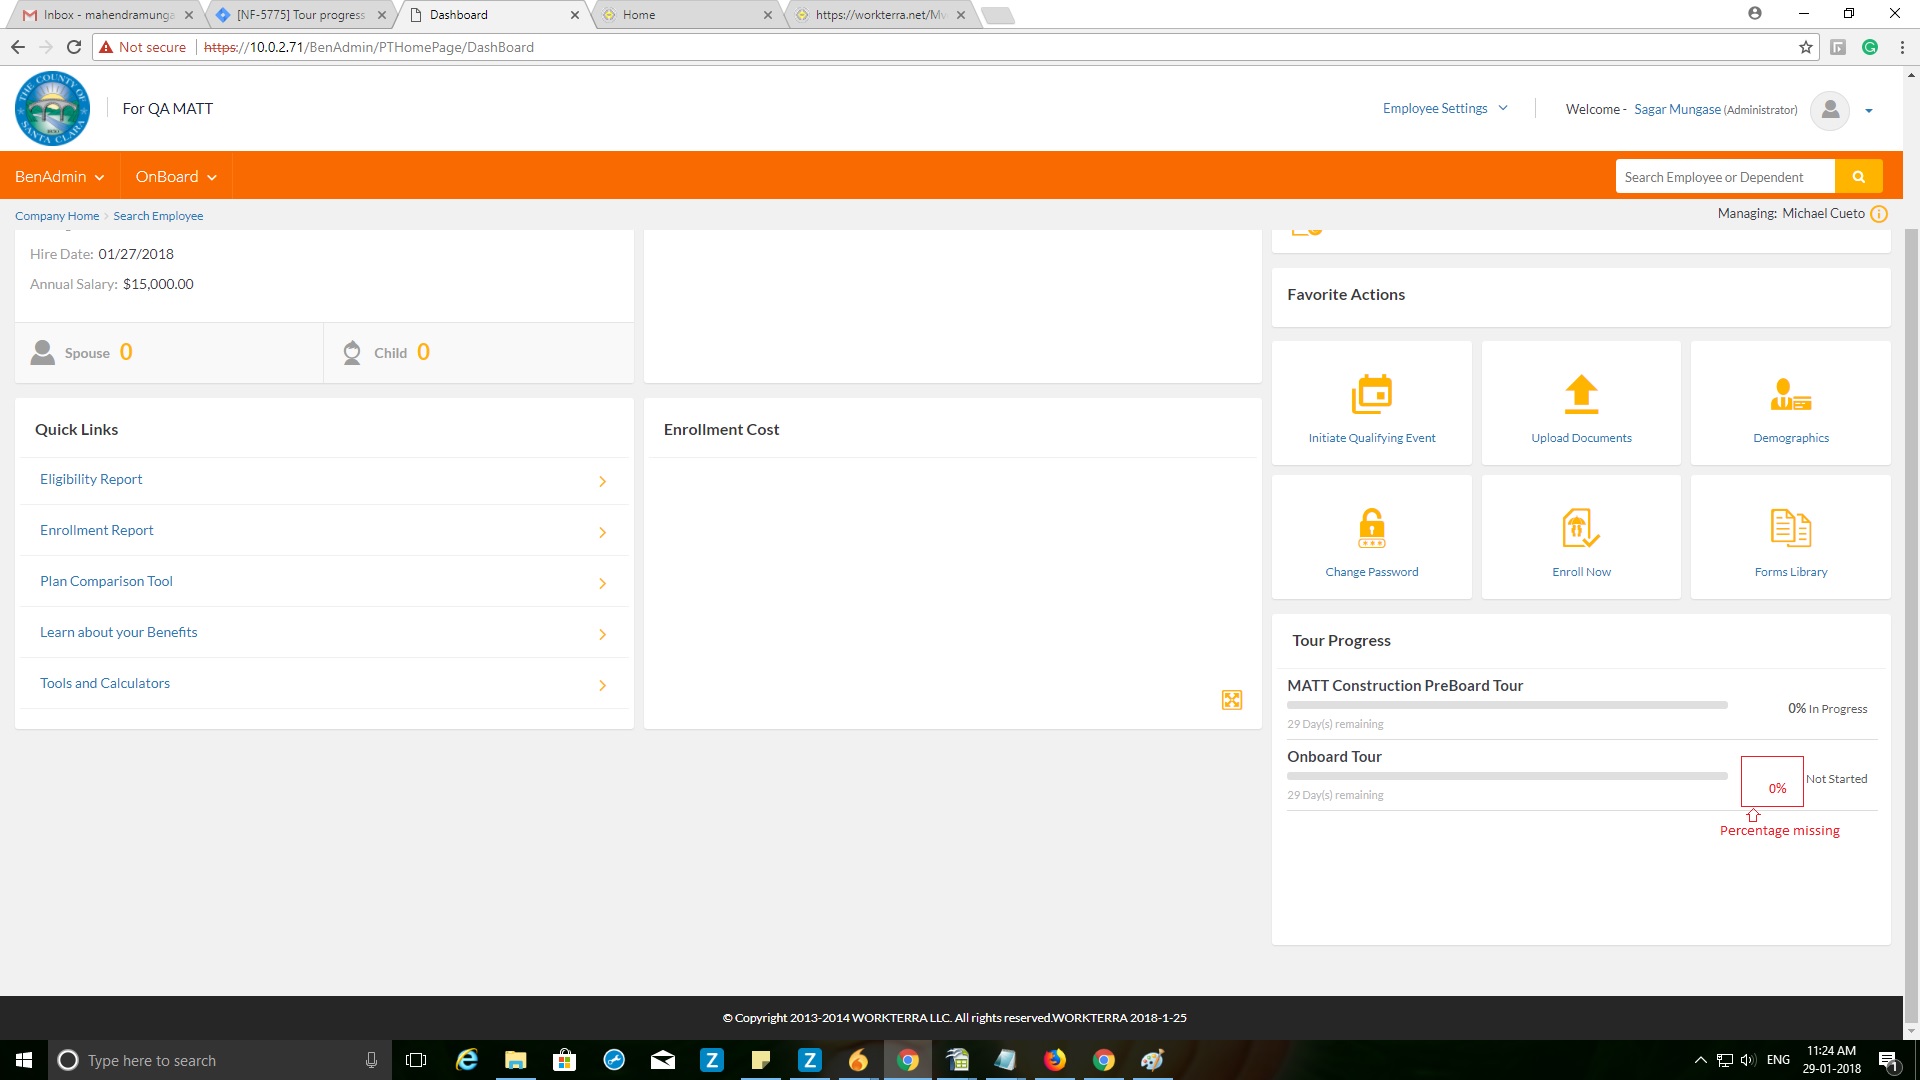Screen dimensions: 1920x1080
Task: Expand the Enrollment Cost chart
Action: 1232,700
